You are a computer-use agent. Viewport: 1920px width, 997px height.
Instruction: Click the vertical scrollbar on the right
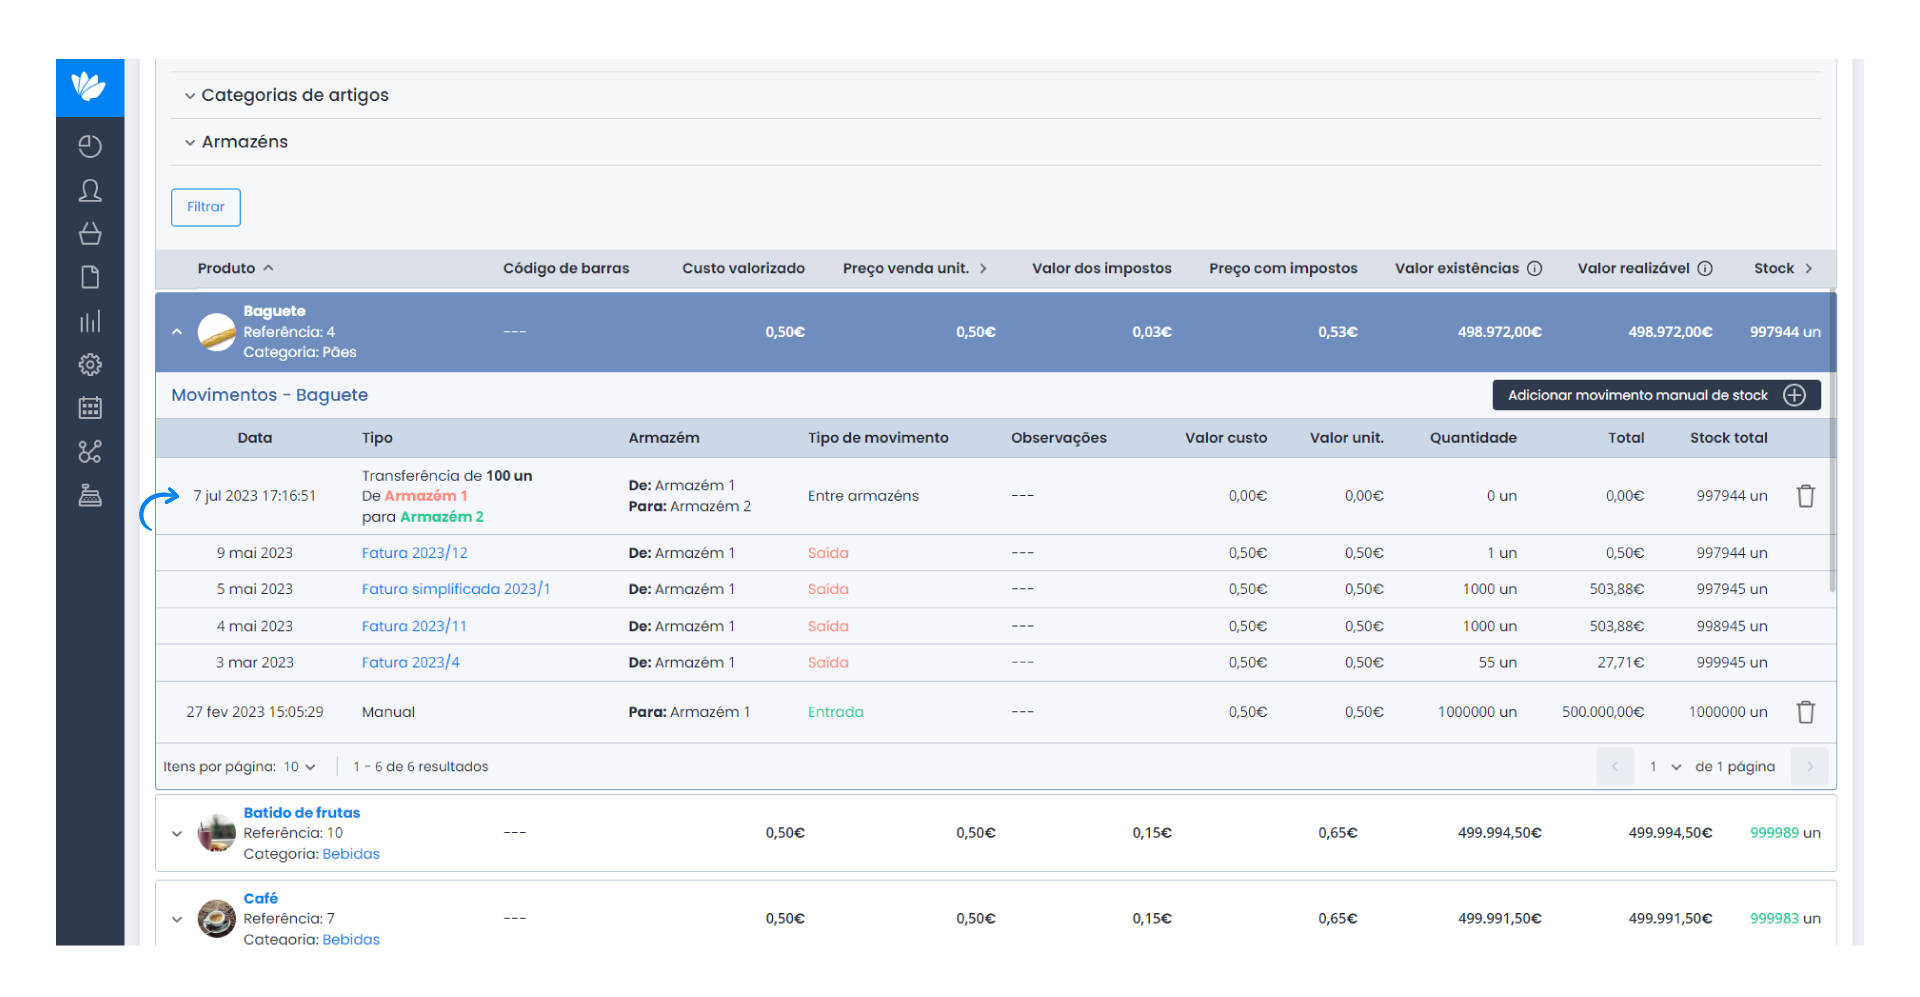point(1832,440)
